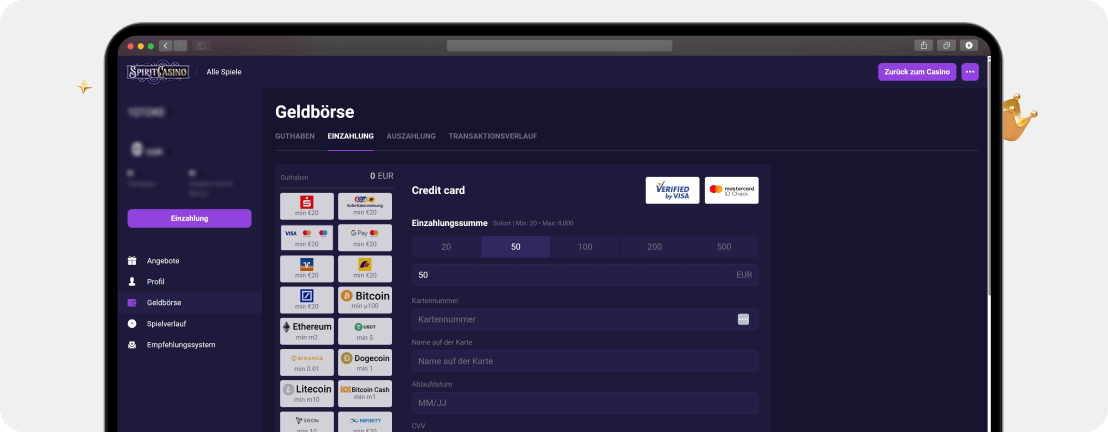Choose Ethereum as deposit method
The height and width of the screenshot is (432, 1108).
coord(306,331)
